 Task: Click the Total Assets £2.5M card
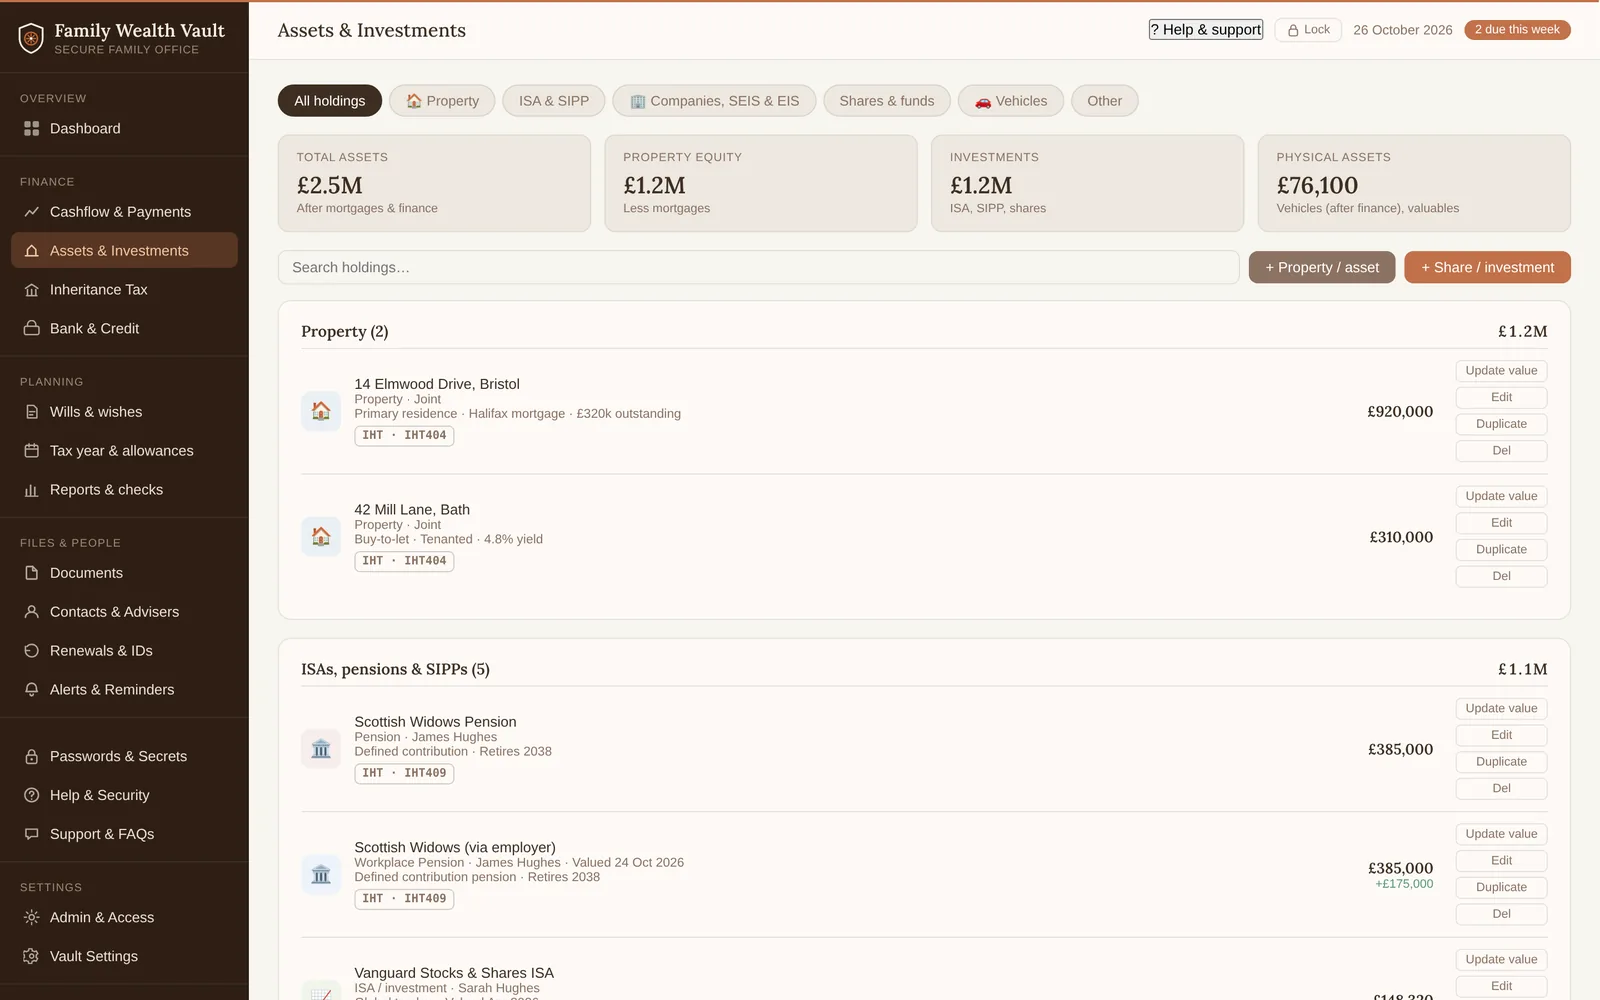point(434,184)
